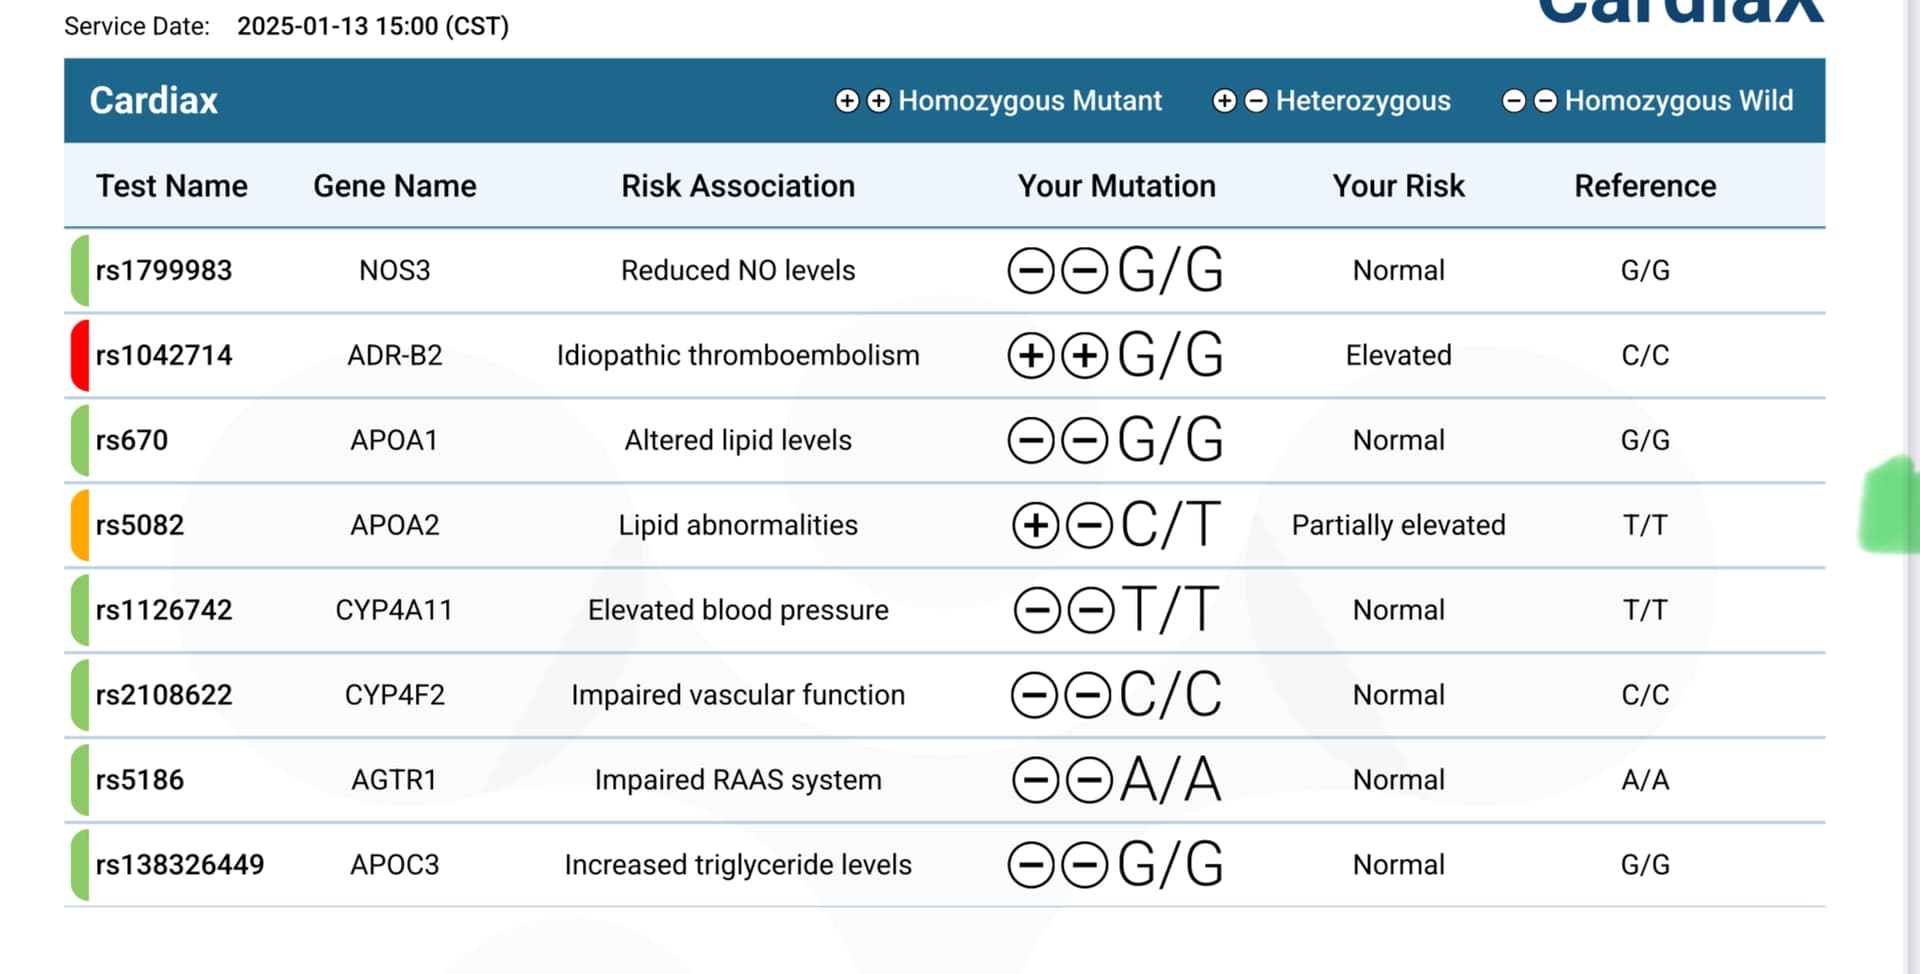
Task: Click the plus-plus mutation symbol for rs1042714
Action: coord(1058,355)
